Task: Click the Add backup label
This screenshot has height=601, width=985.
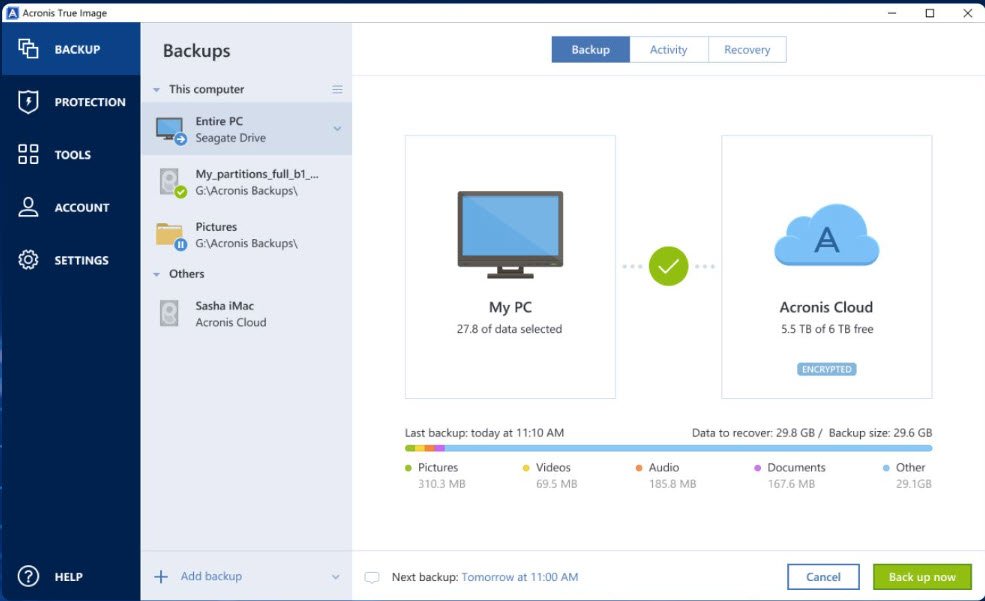Action: coord(211,576)
